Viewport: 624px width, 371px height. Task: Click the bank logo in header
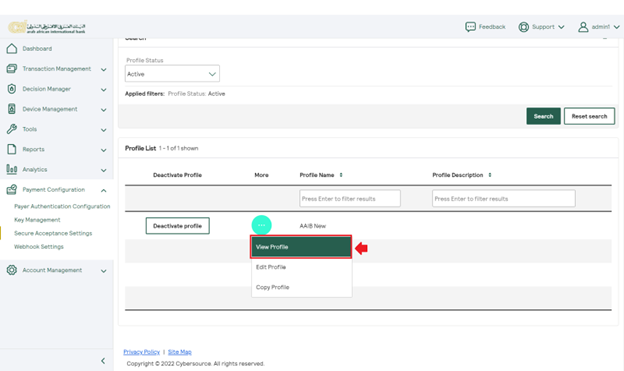click(47, 27)
